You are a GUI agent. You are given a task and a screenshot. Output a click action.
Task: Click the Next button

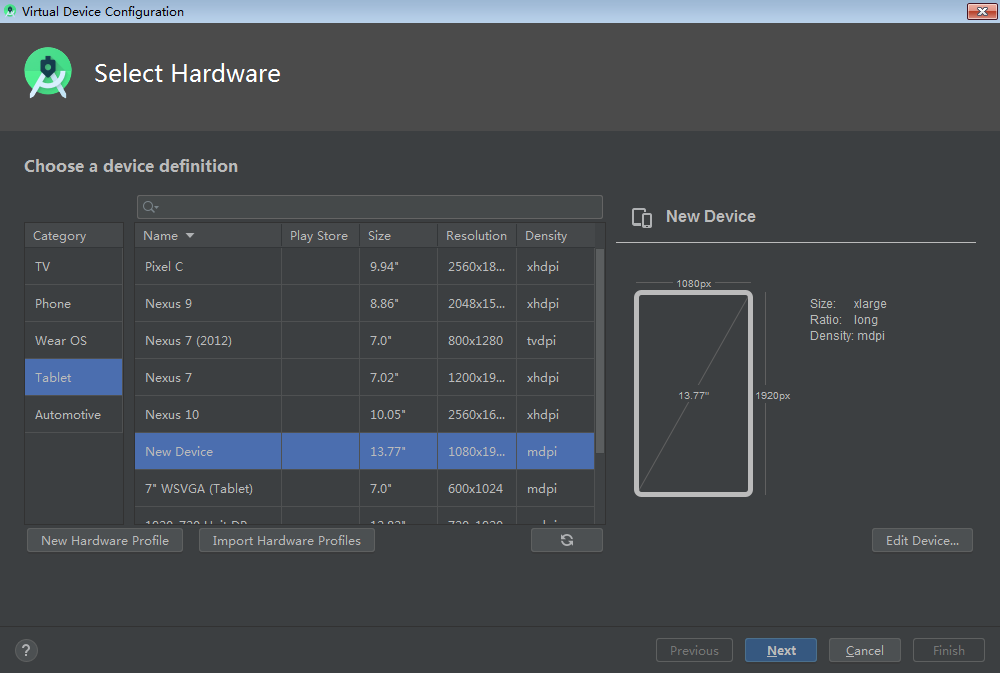pyautogui.click(x=781, y=650)
